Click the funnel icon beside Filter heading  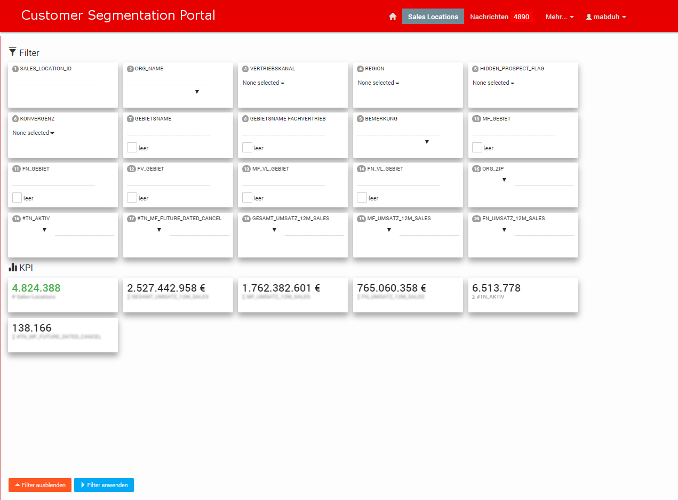tap(12, 51)
